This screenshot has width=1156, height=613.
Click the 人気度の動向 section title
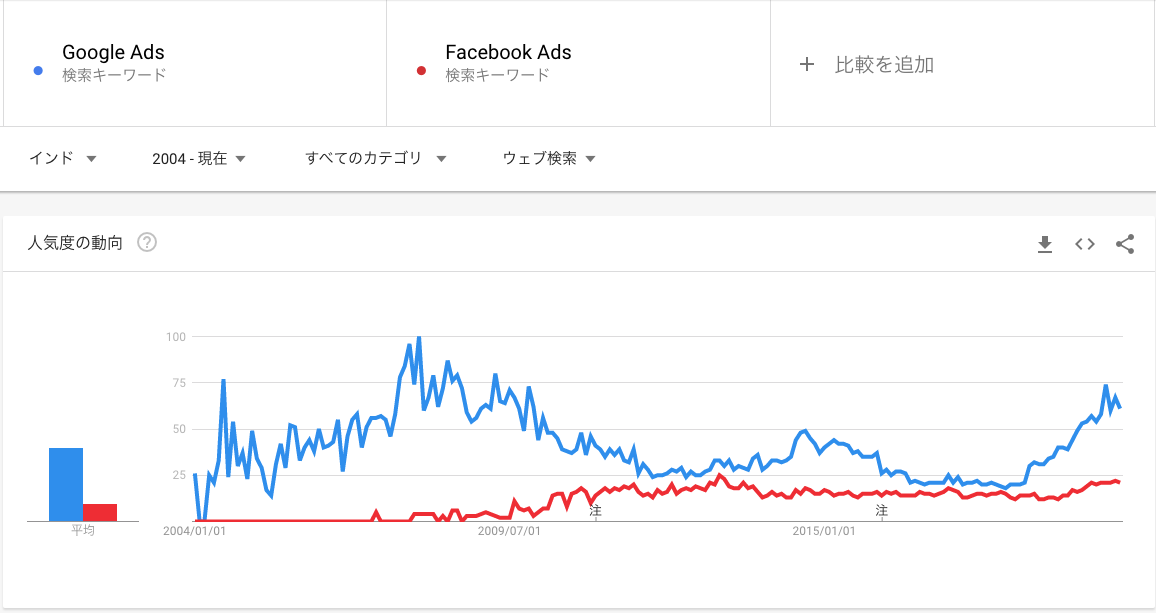[x=75, y=242]
